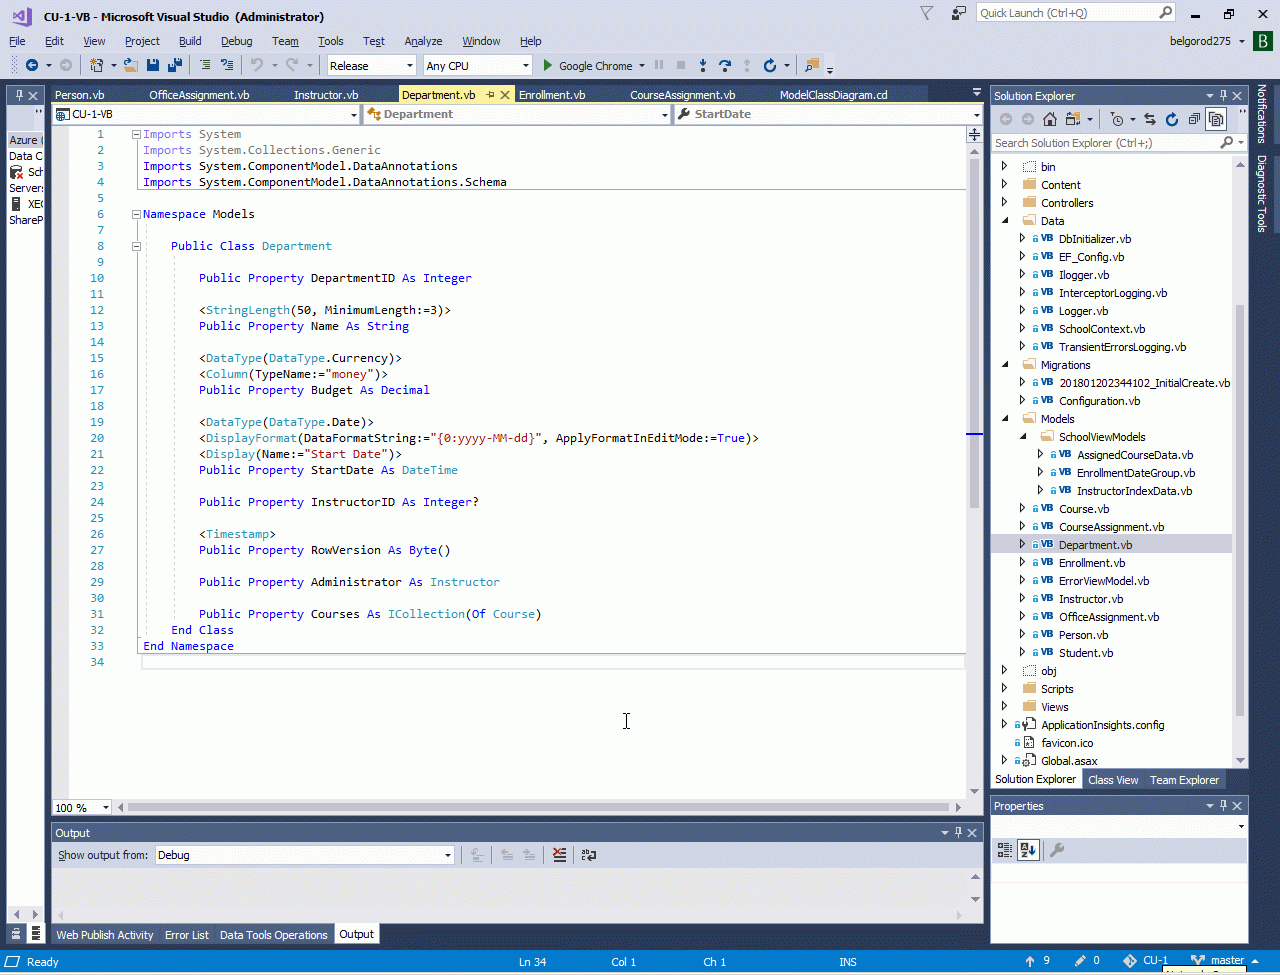Switch to the Team Explorer tab

(x=1184, y=780)
